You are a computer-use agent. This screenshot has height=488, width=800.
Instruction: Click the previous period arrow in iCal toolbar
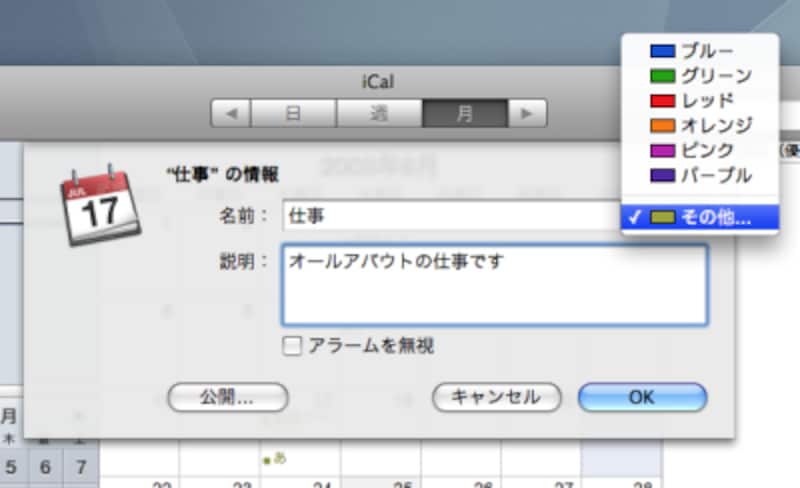coord(231,113)
